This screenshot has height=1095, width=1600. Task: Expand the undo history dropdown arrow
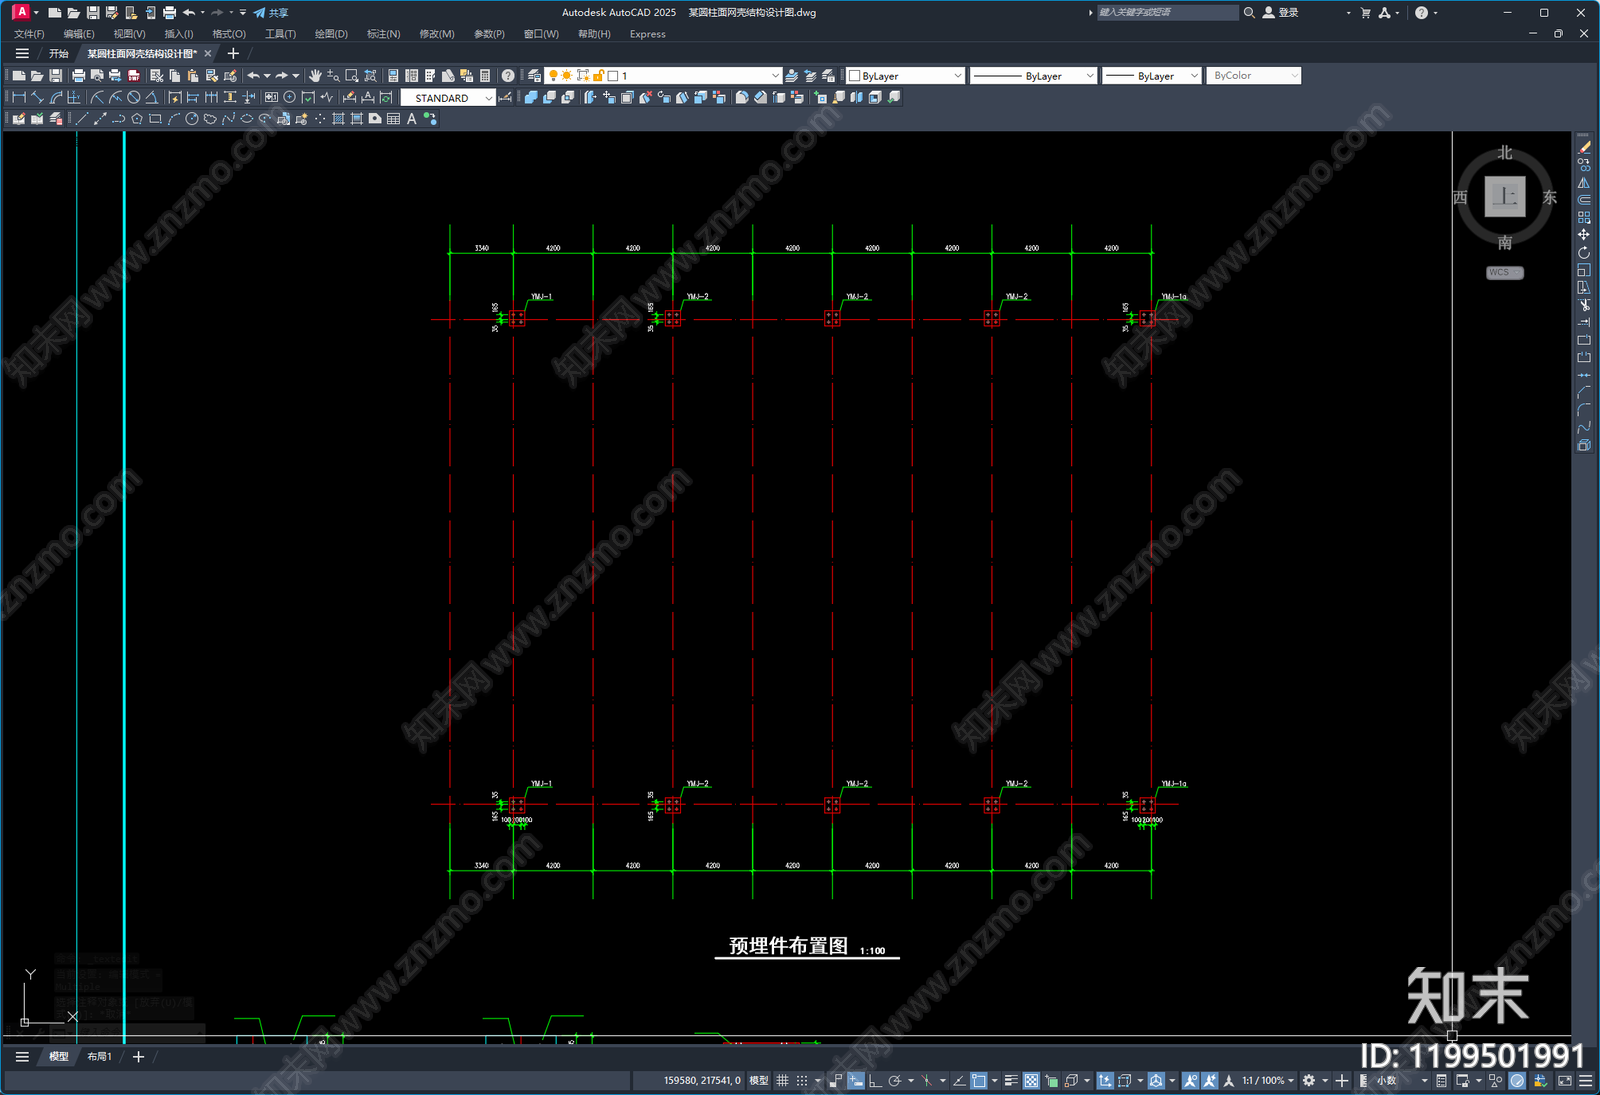click(x=267, y=76)
